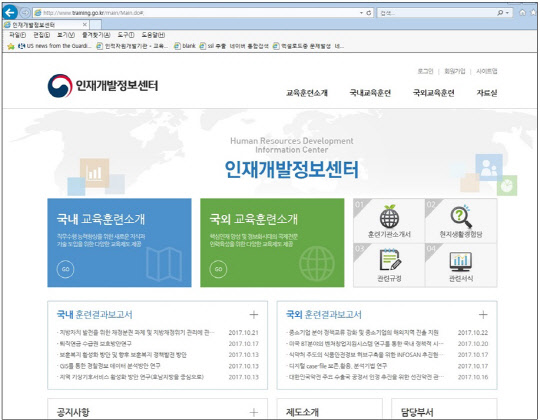Close the 인재개발정보센터 tab
The image size is (540, 420).
[85, 24]
